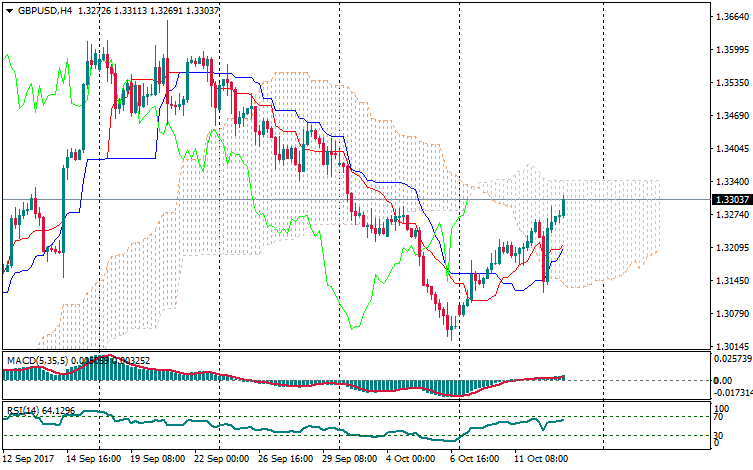
Task: Select the MACD(5,35,5) indicator label
Action: pos(38,358)
